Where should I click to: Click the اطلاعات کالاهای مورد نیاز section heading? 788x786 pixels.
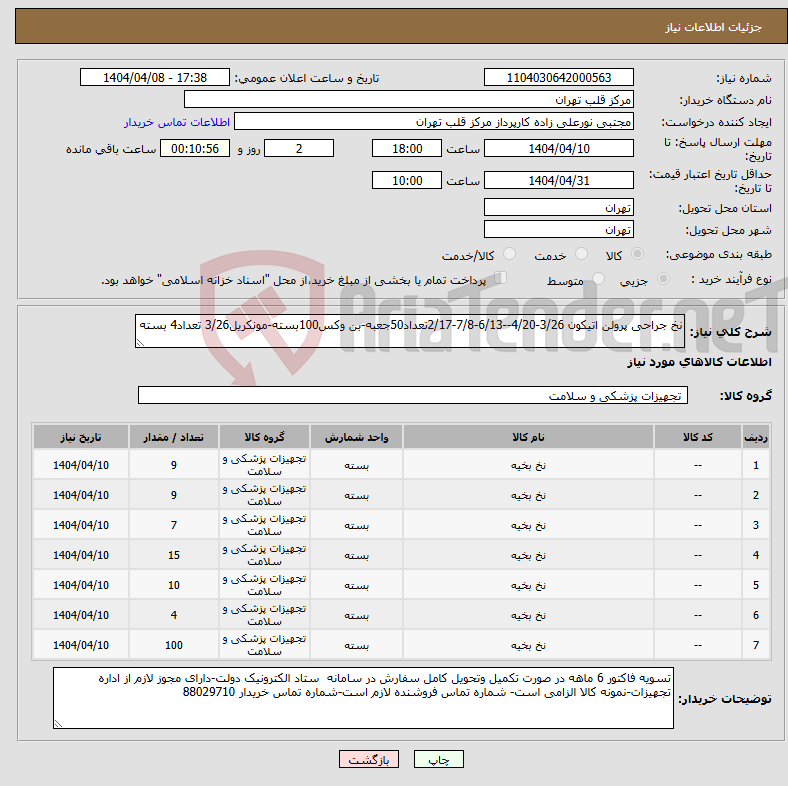pyautogui.click(x=699, y=362)
